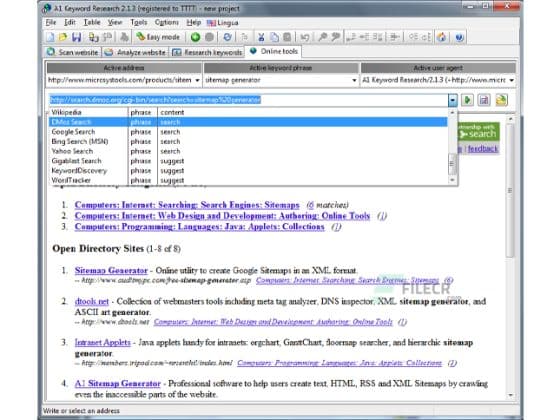The height and width of the screenshot is (420, 560).
Task: Select Yahoo Search in the dropdown list
Action: pos(248,151)
